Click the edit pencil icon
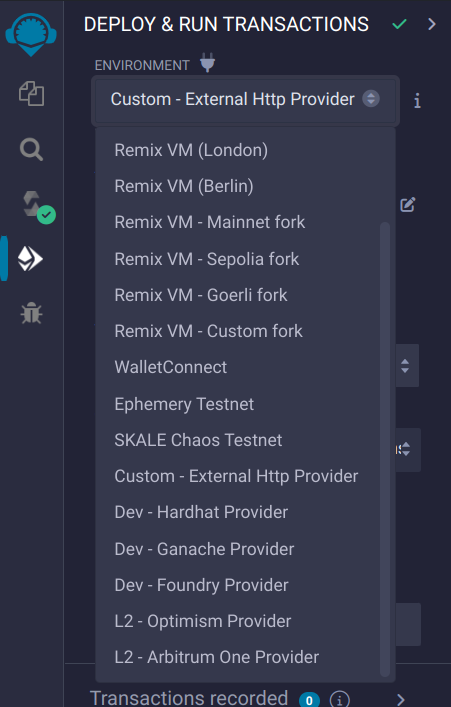This screenshot has width=451, height=707. (x=408, y=205)
